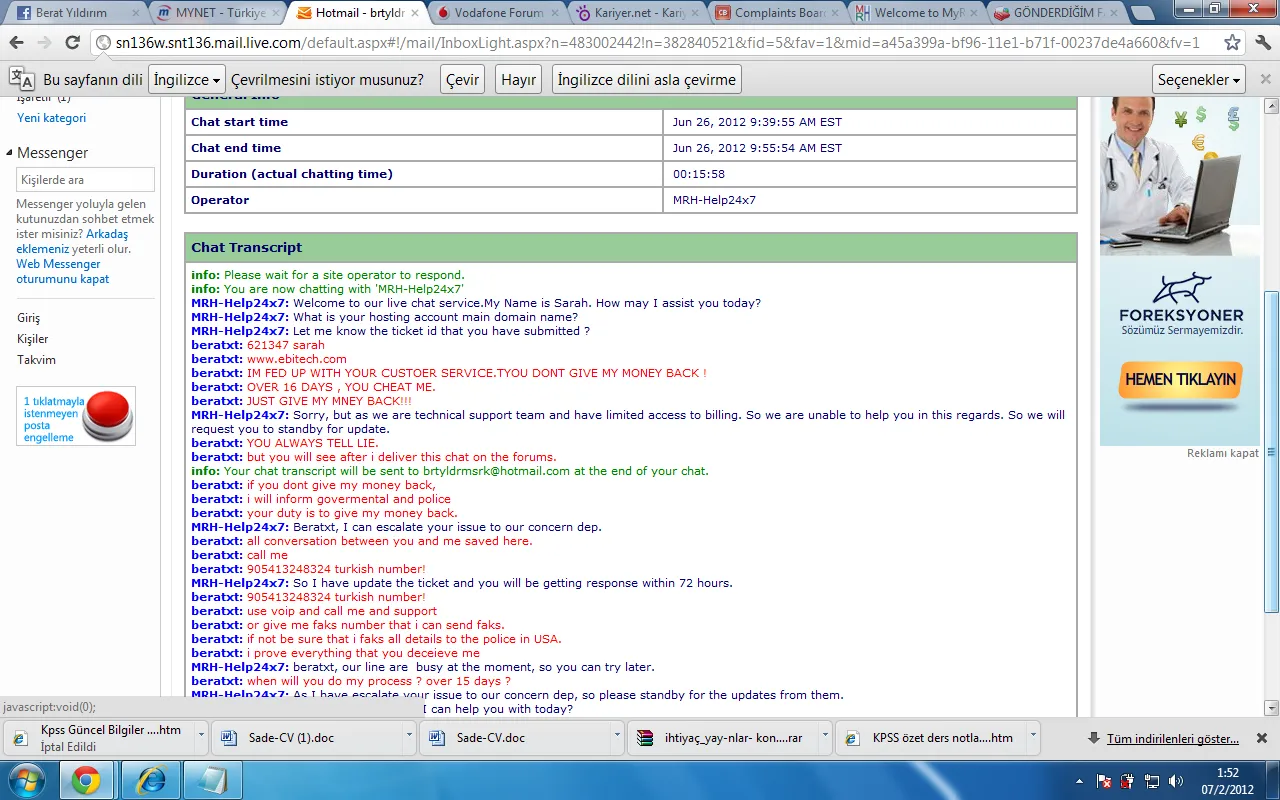Screen dimensions: 1280x800
Task: Click the Yeni kategori link
Action: [x=51, y=118]
